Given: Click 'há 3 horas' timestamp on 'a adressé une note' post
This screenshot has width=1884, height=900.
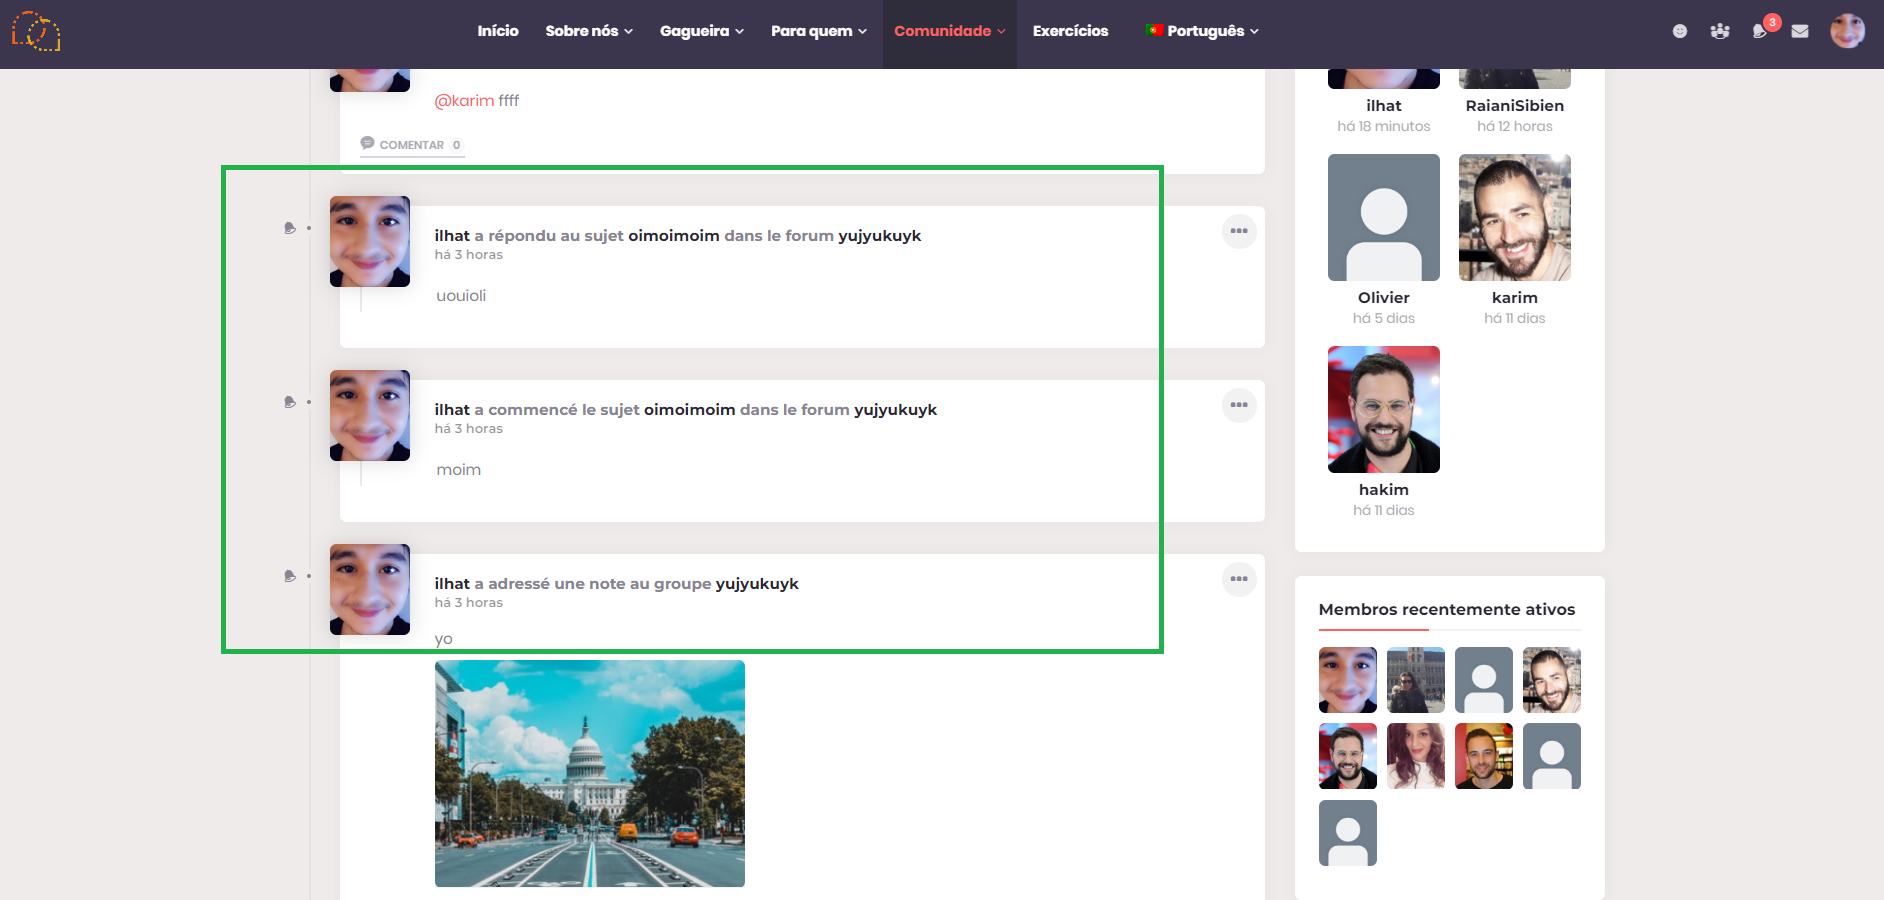Looking at the screenshot, I should pos(469,603).
